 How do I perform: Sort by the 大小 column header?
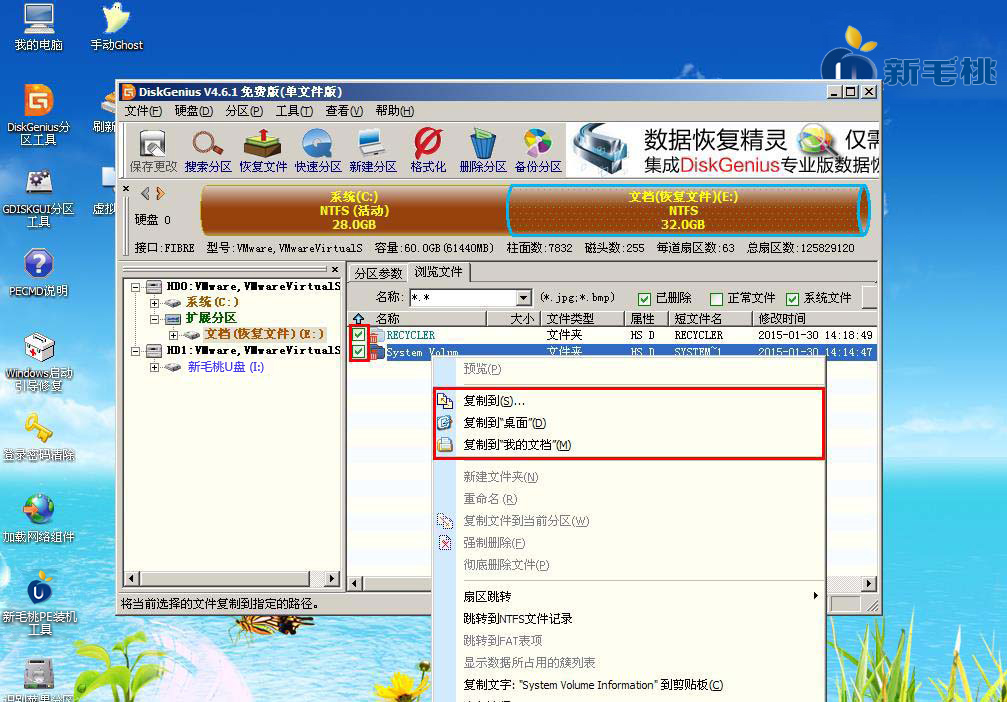click(x=514, y=319)
